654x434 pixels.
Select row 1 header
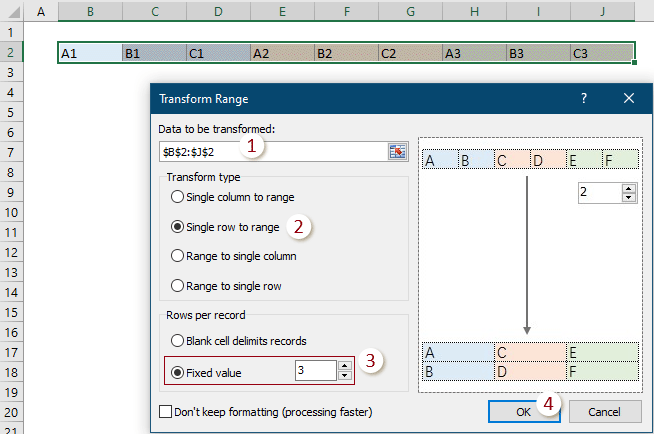point(11,33)
